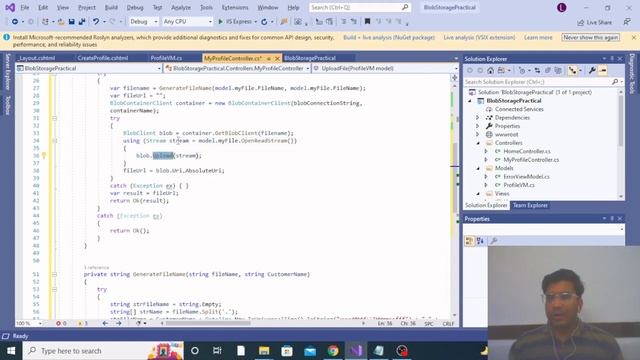
Task: Click the previous issue arrow in editor footer
Action: tap(105, 323)
